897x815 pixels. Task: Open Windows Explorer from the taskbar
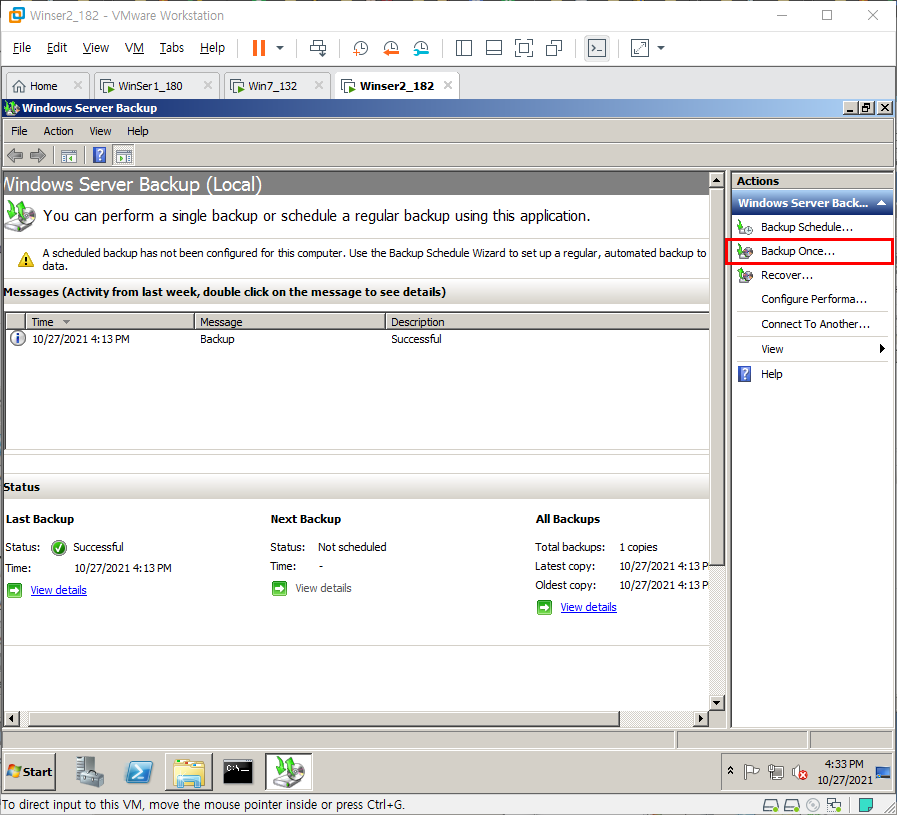tap(189, 772)
